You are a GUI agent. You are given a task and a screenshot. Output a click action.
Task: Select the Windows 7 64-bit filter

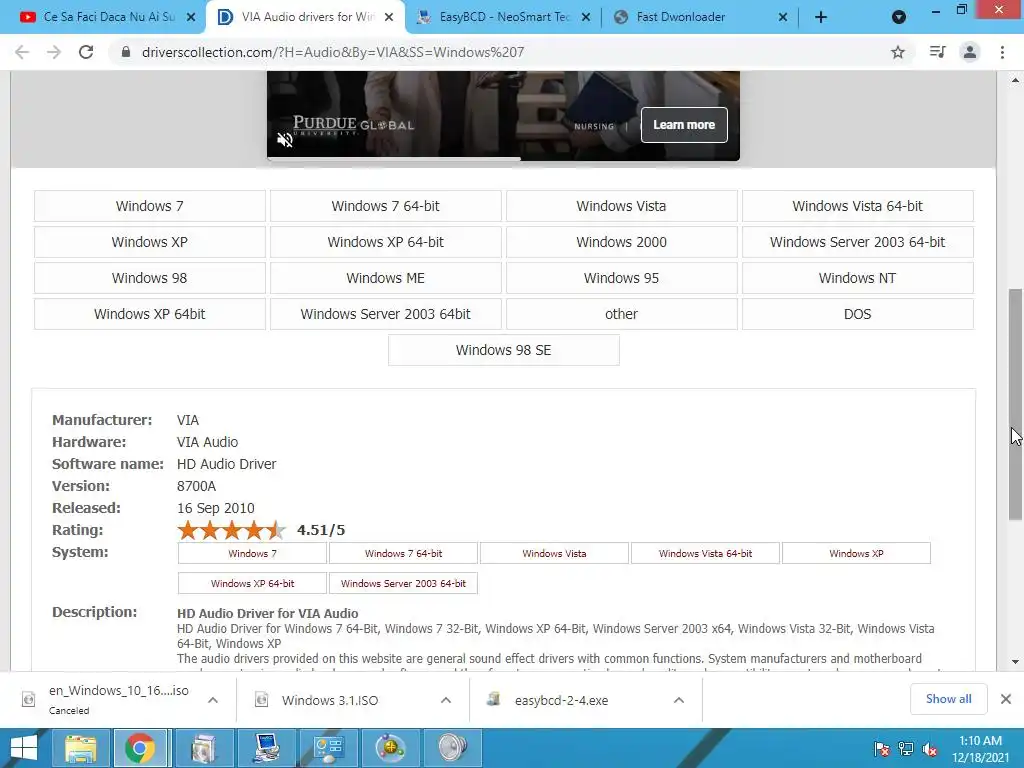click(385, 206)
